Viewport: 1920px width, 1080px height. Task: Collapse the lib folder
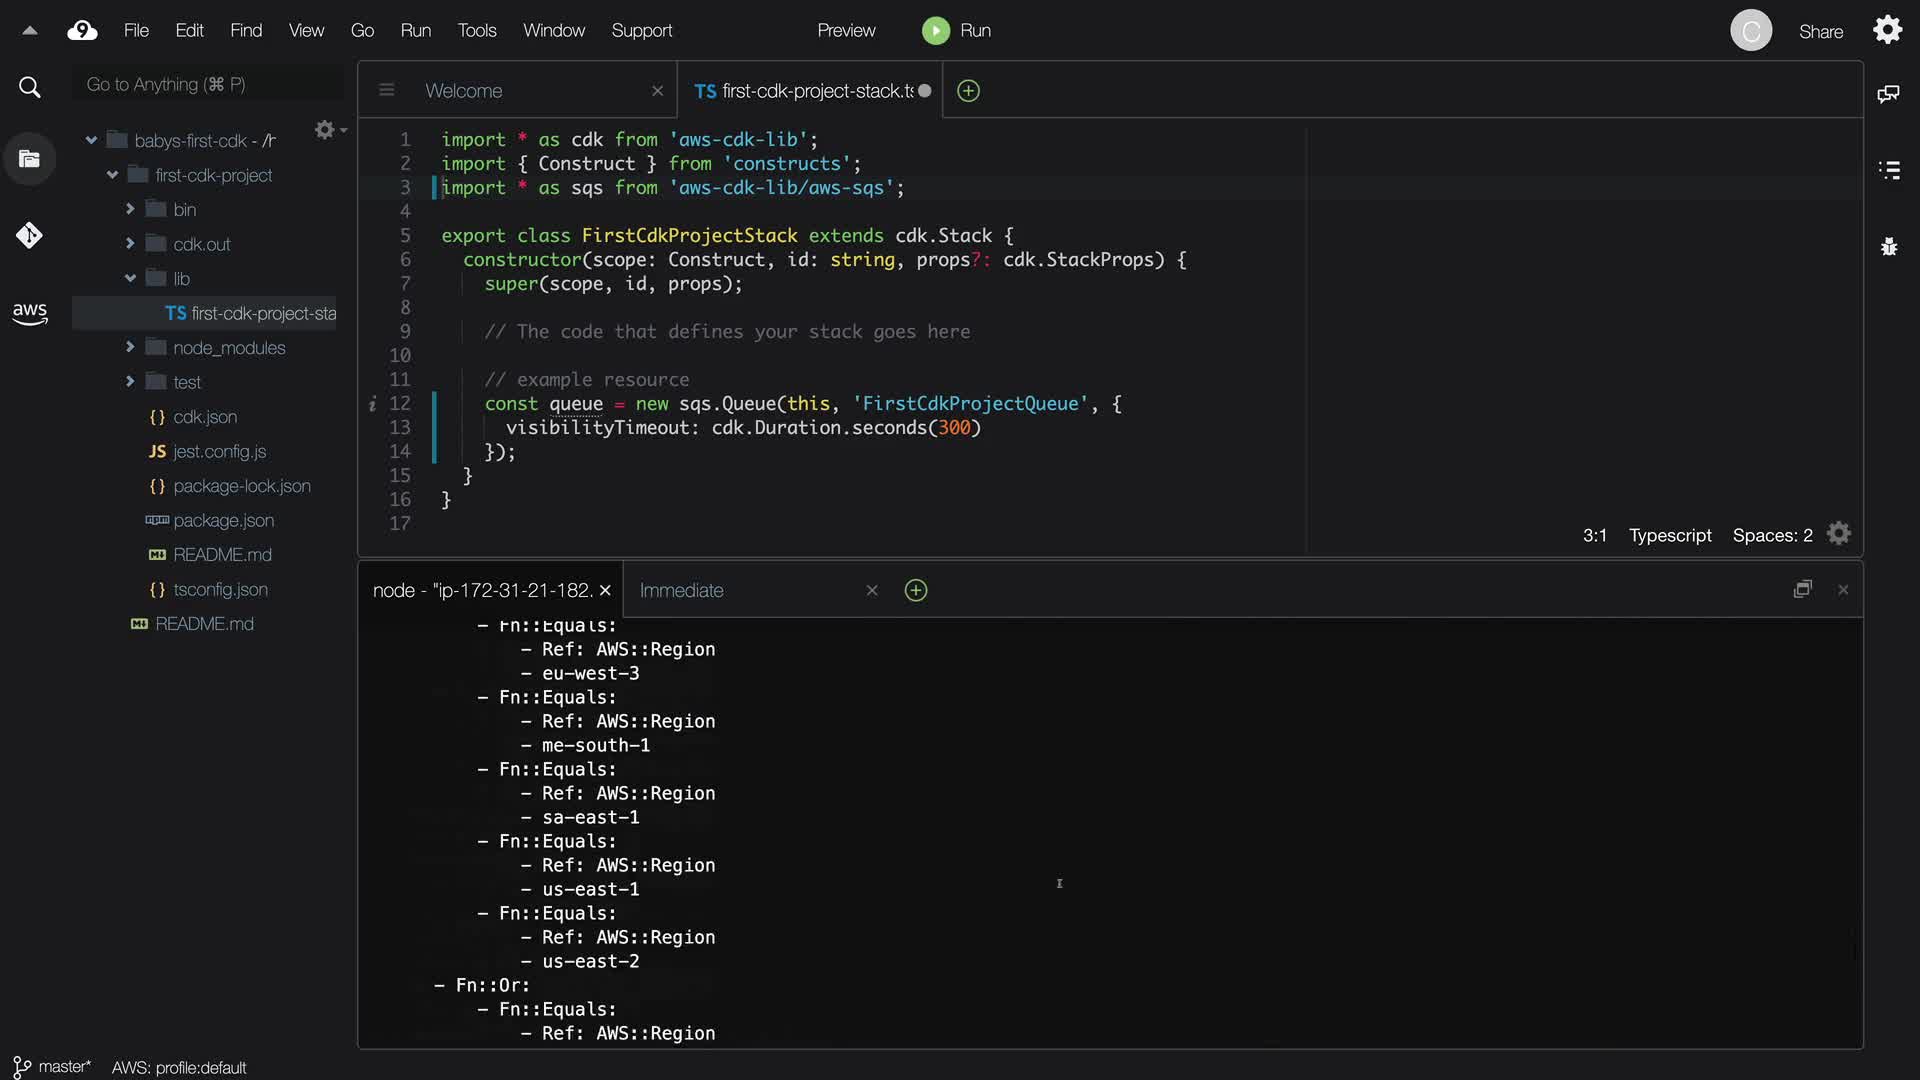(x=130, y=279)
